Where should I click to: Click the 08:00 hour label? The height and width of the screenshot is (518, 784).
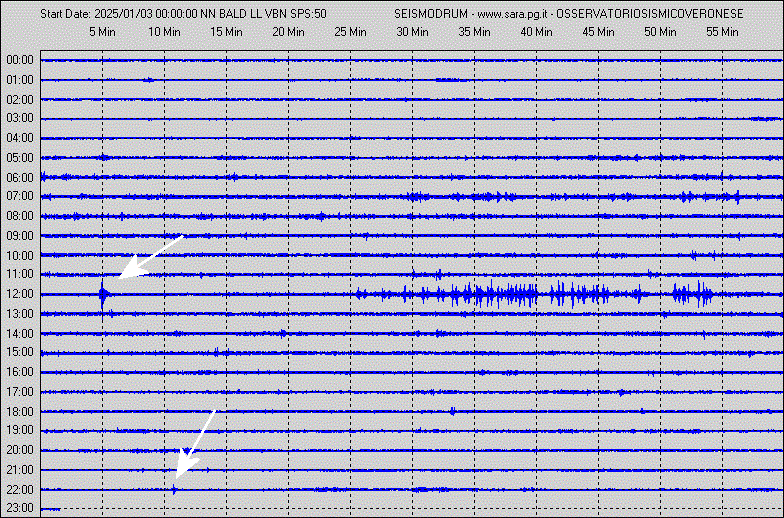[x=20, y=216]
